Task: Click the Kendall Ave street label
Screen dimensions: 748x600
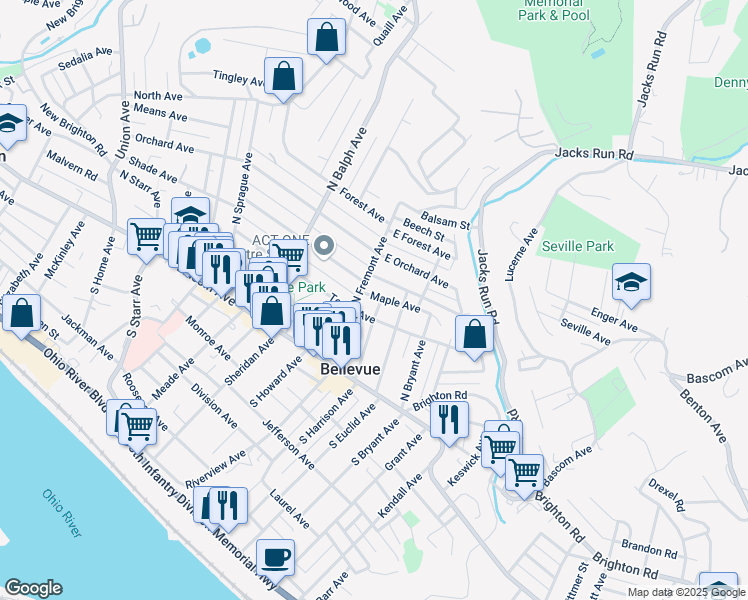Action: (x=400, y=496)
